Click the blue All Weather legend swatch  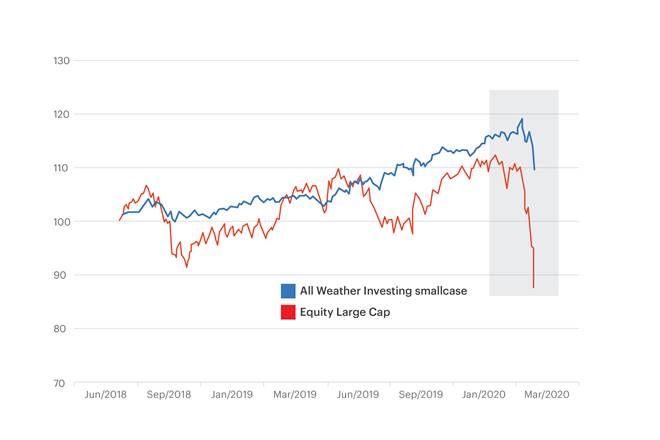pyautogui.click(x=288, y=291)
